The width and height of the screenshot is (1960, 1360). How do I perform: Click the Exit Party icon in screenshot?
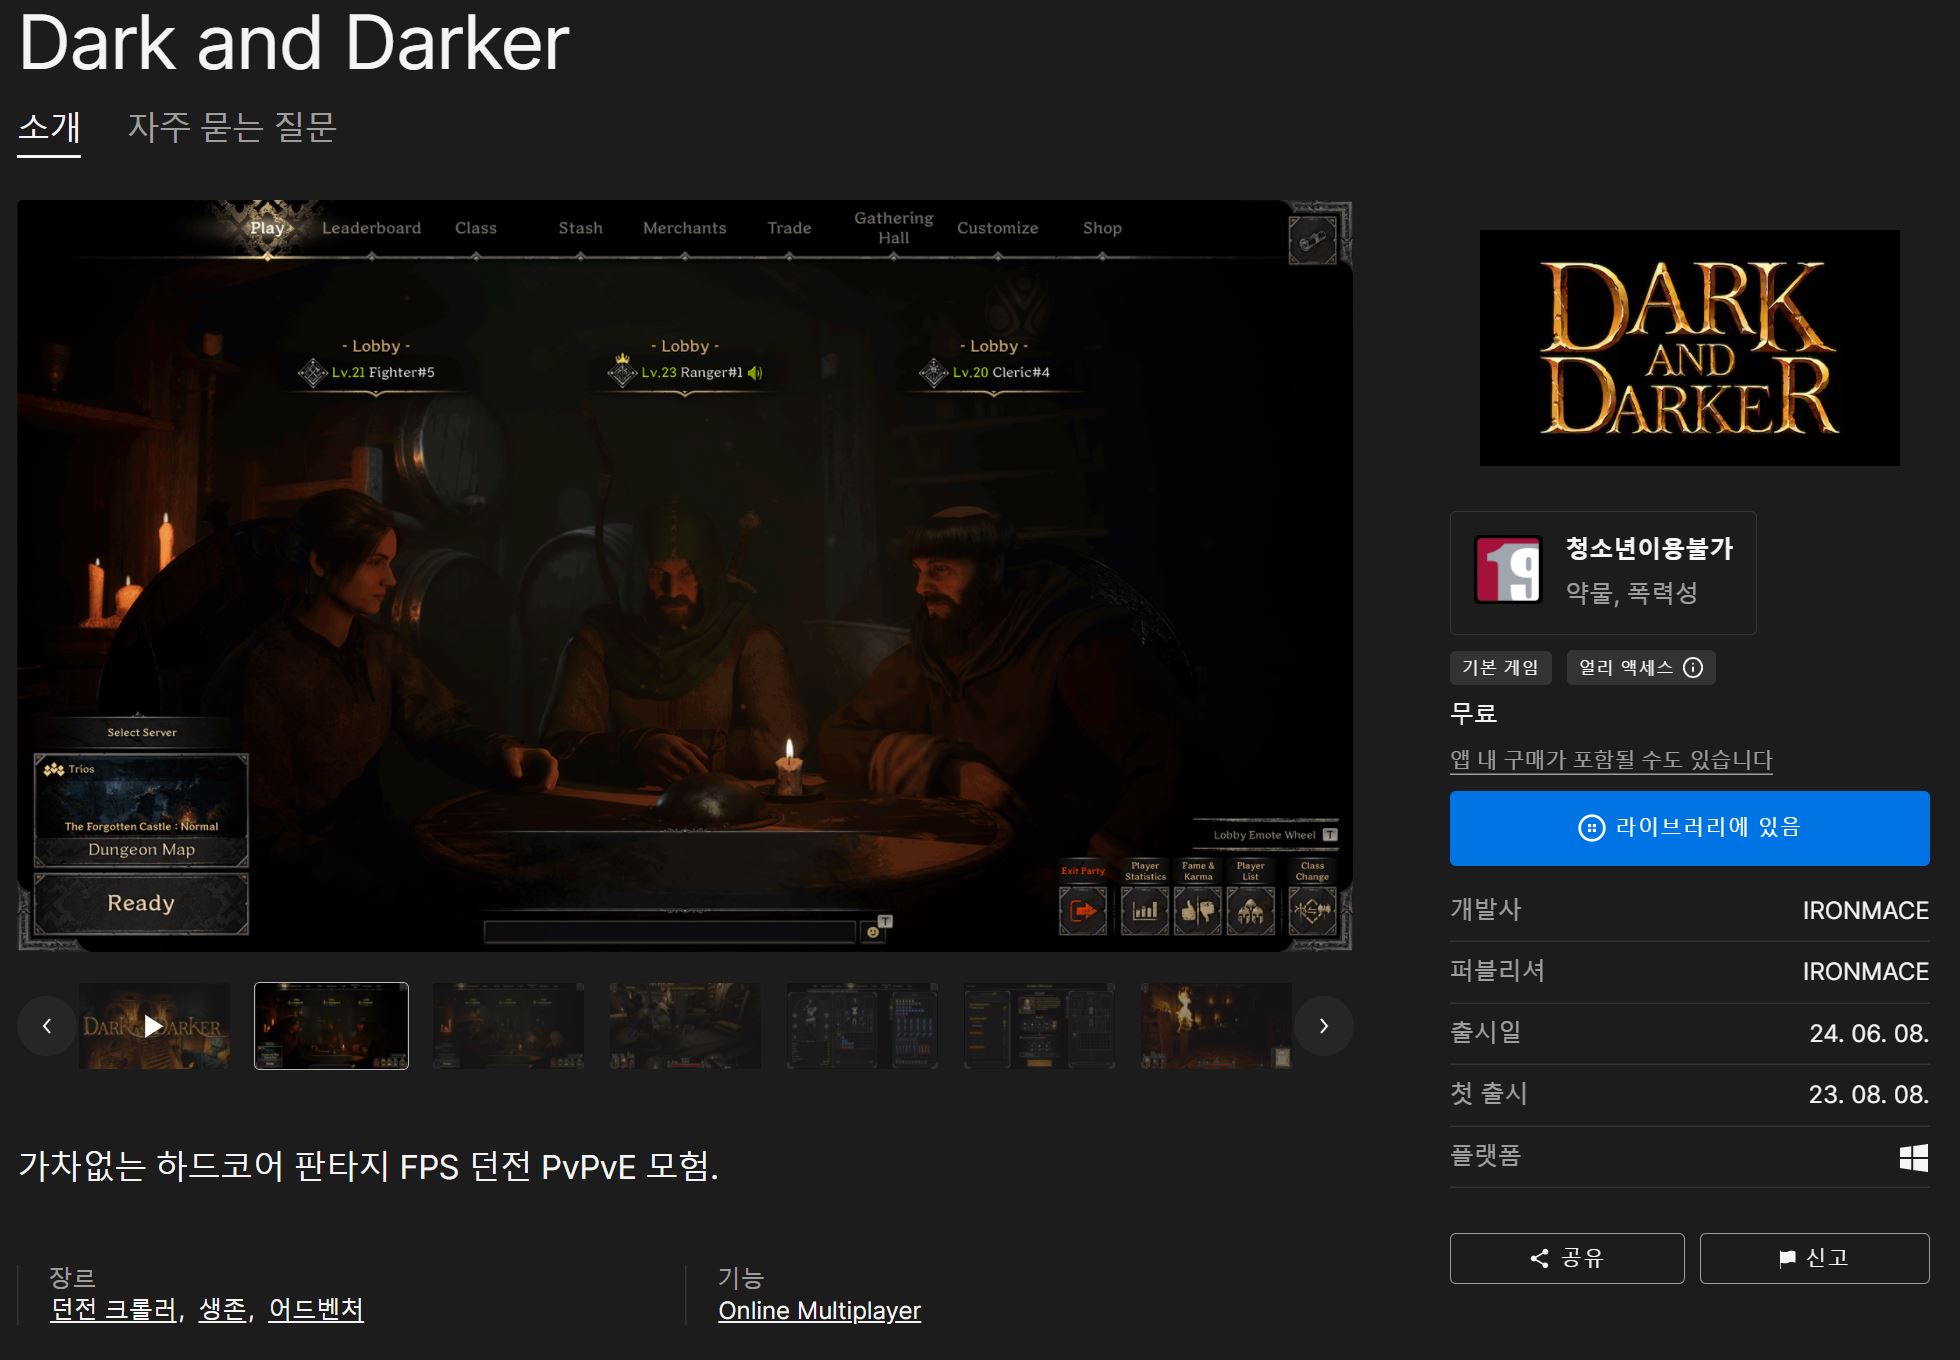pyautogui.click(x=1083, y=910)
